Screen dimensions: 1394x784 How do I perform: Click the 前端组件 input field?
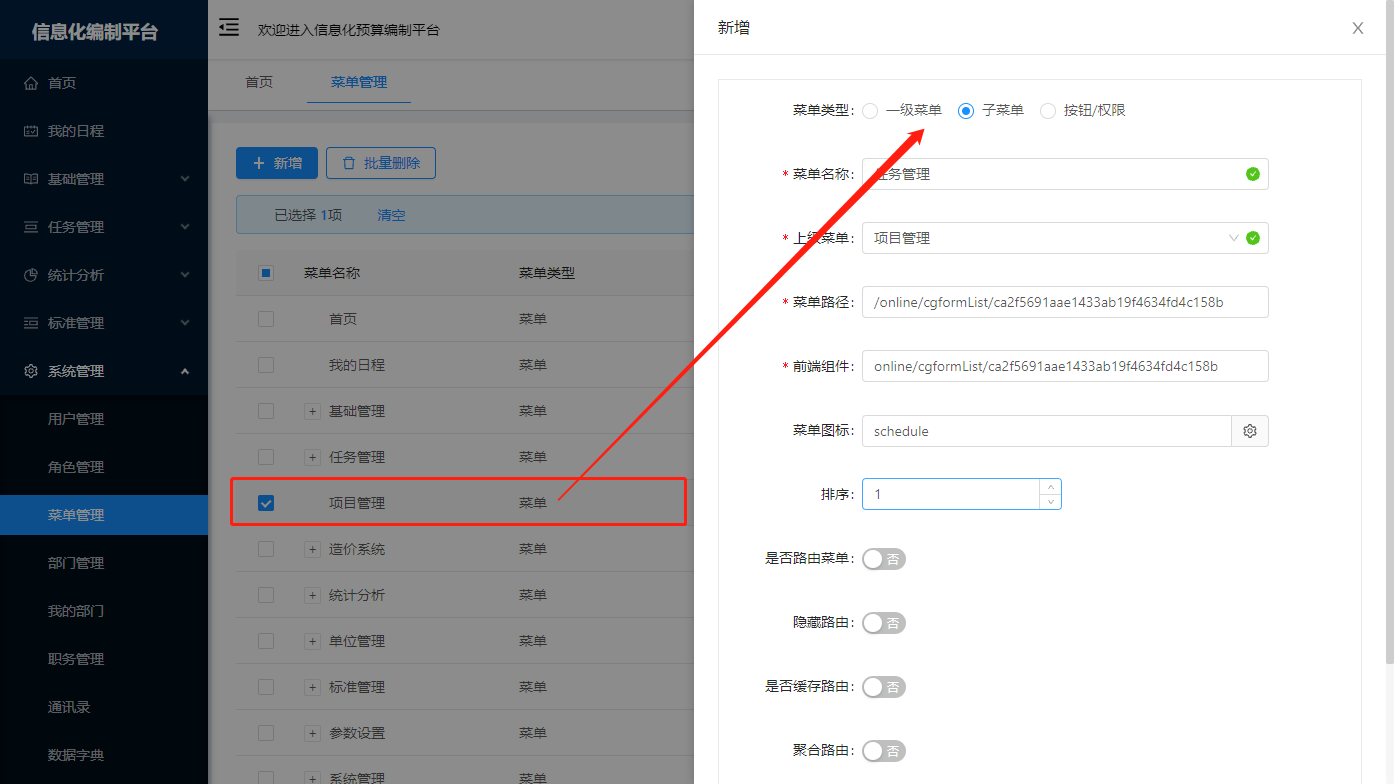tap(1065, 366)
